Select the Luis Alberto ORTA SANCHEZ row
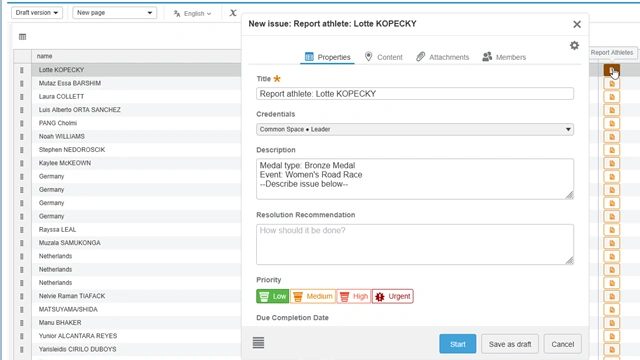Image resolution: width=640 pixels, height=360 pixels. 136,110
